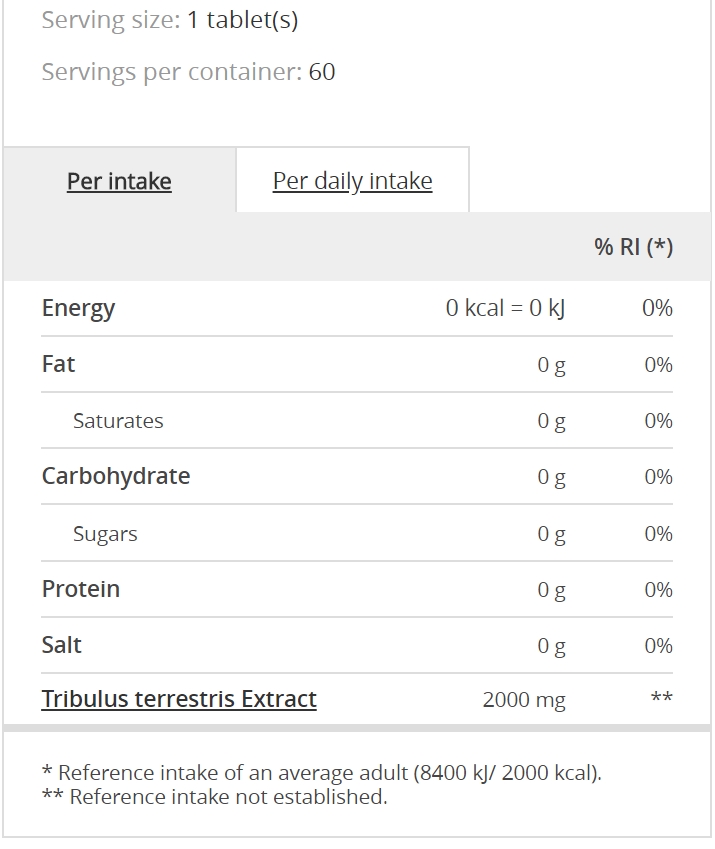Open the Tribulus terrestris Extract link
The height and width of the screenshot is (849, 715).
click(x=179, y=699)
